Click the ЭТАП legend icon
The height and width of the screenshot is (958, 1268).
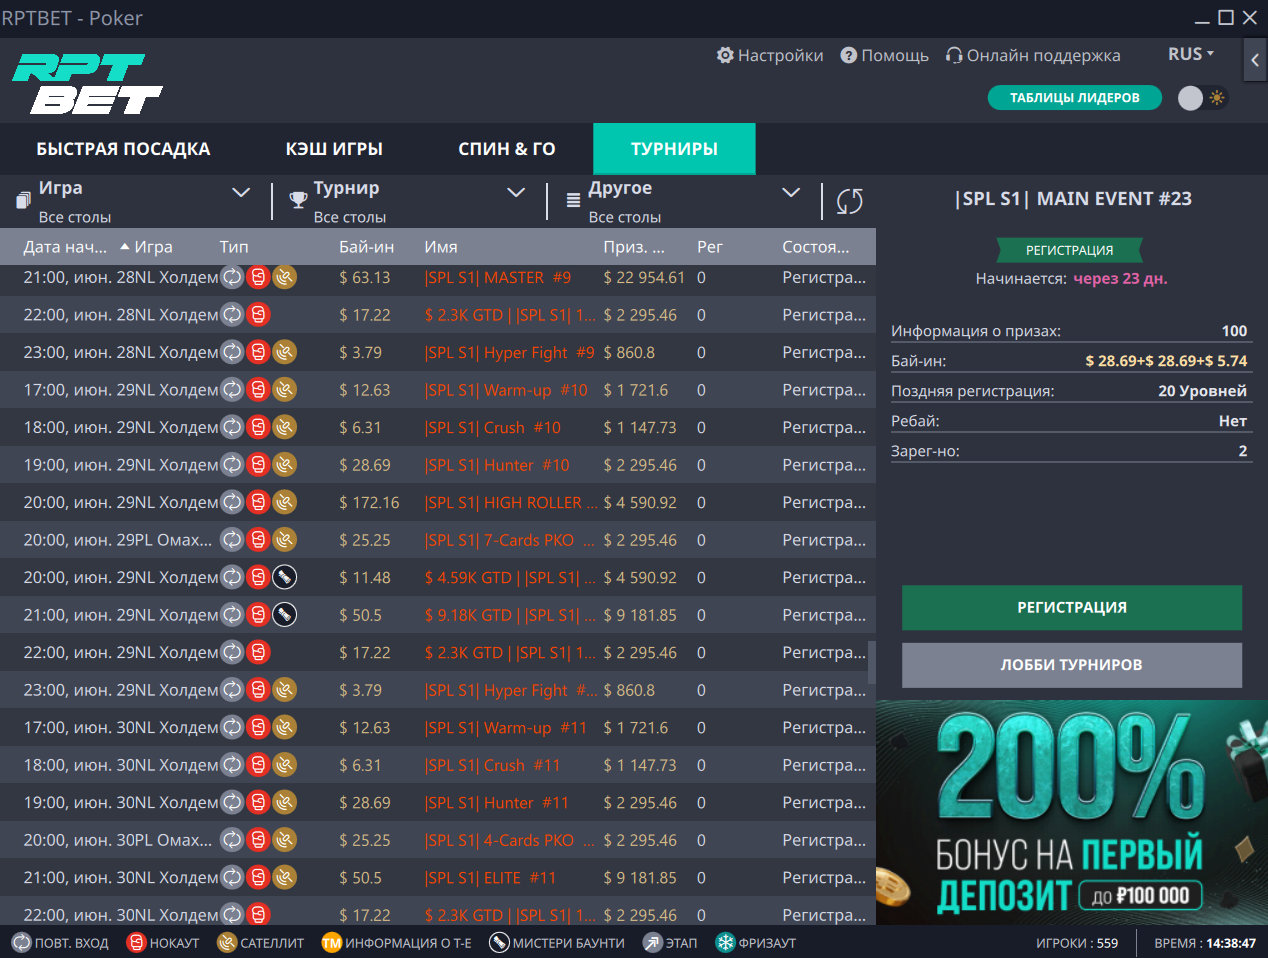651,941
